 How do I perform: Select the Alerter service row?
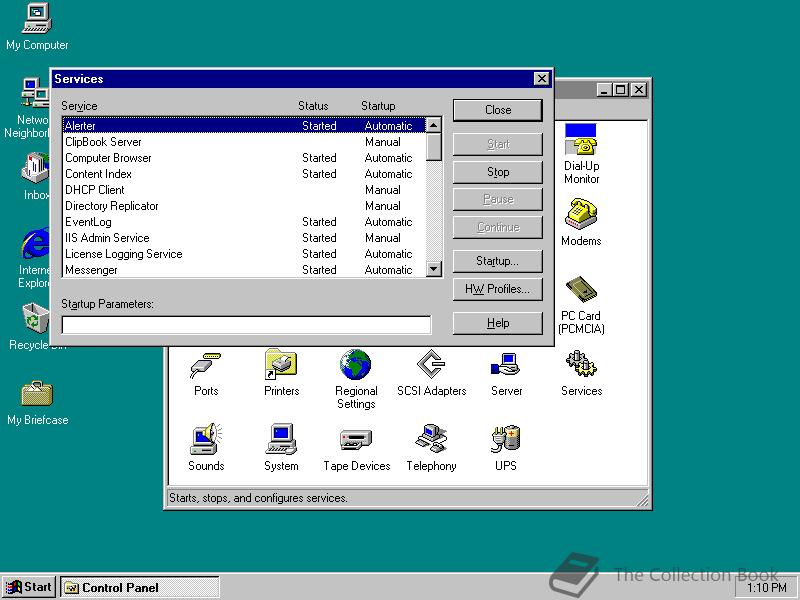tap(244, 126)
